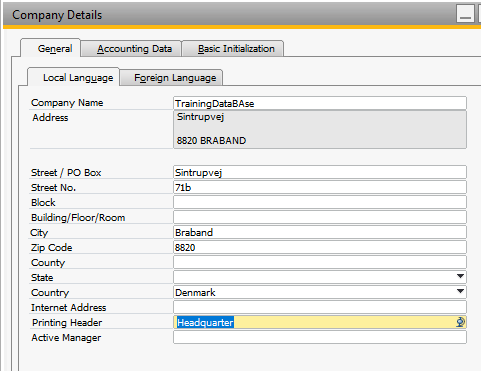This screenshot has height=371, width=481.
Task: Click the Internet Address input field
Action: pos(320,307)
